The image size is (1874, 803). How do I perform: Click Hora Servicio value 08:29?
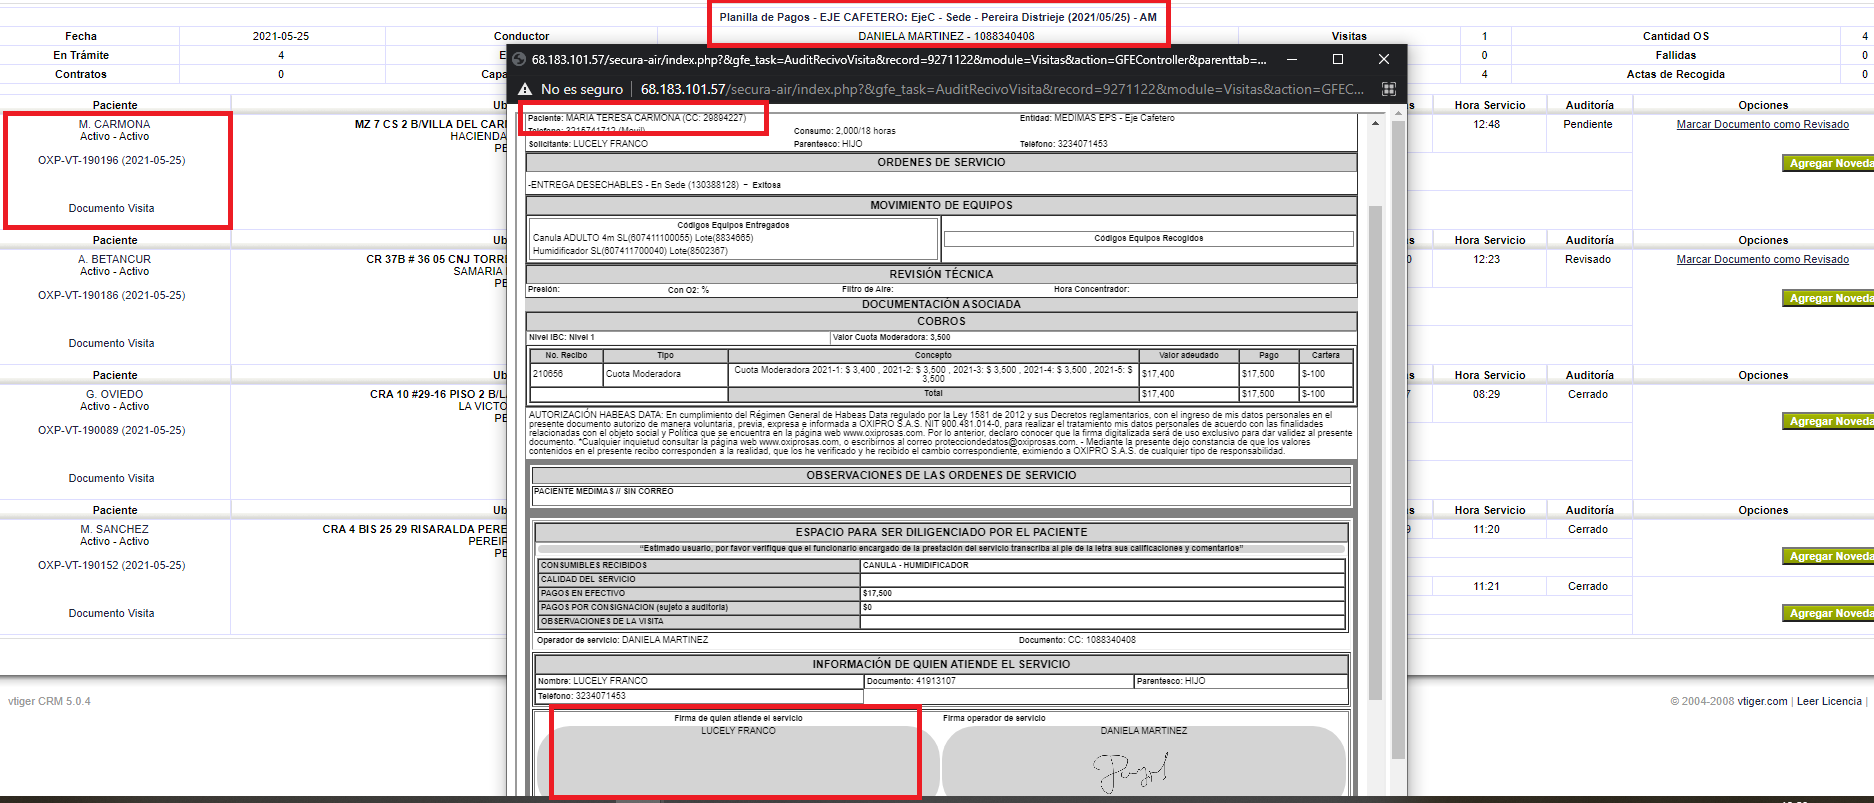pyautogui.click(x=1486, y=394)
